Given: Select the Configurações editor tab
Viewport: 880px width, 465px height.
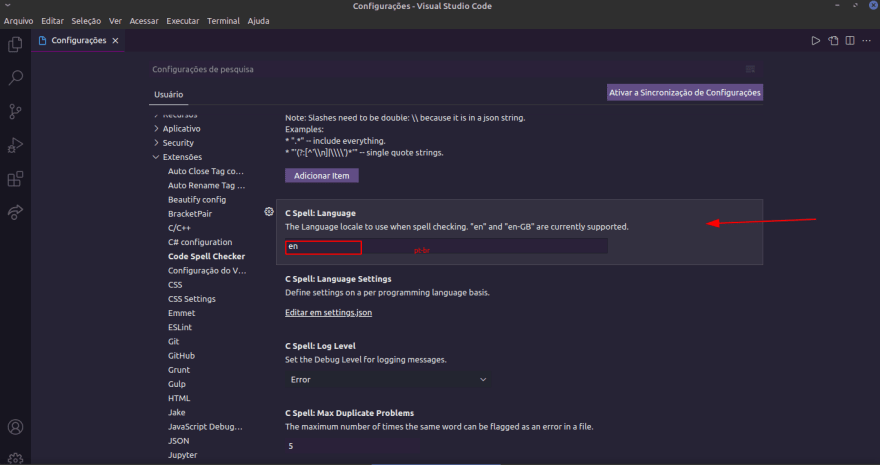Looking at the screenshot, I should pos(78,40).
